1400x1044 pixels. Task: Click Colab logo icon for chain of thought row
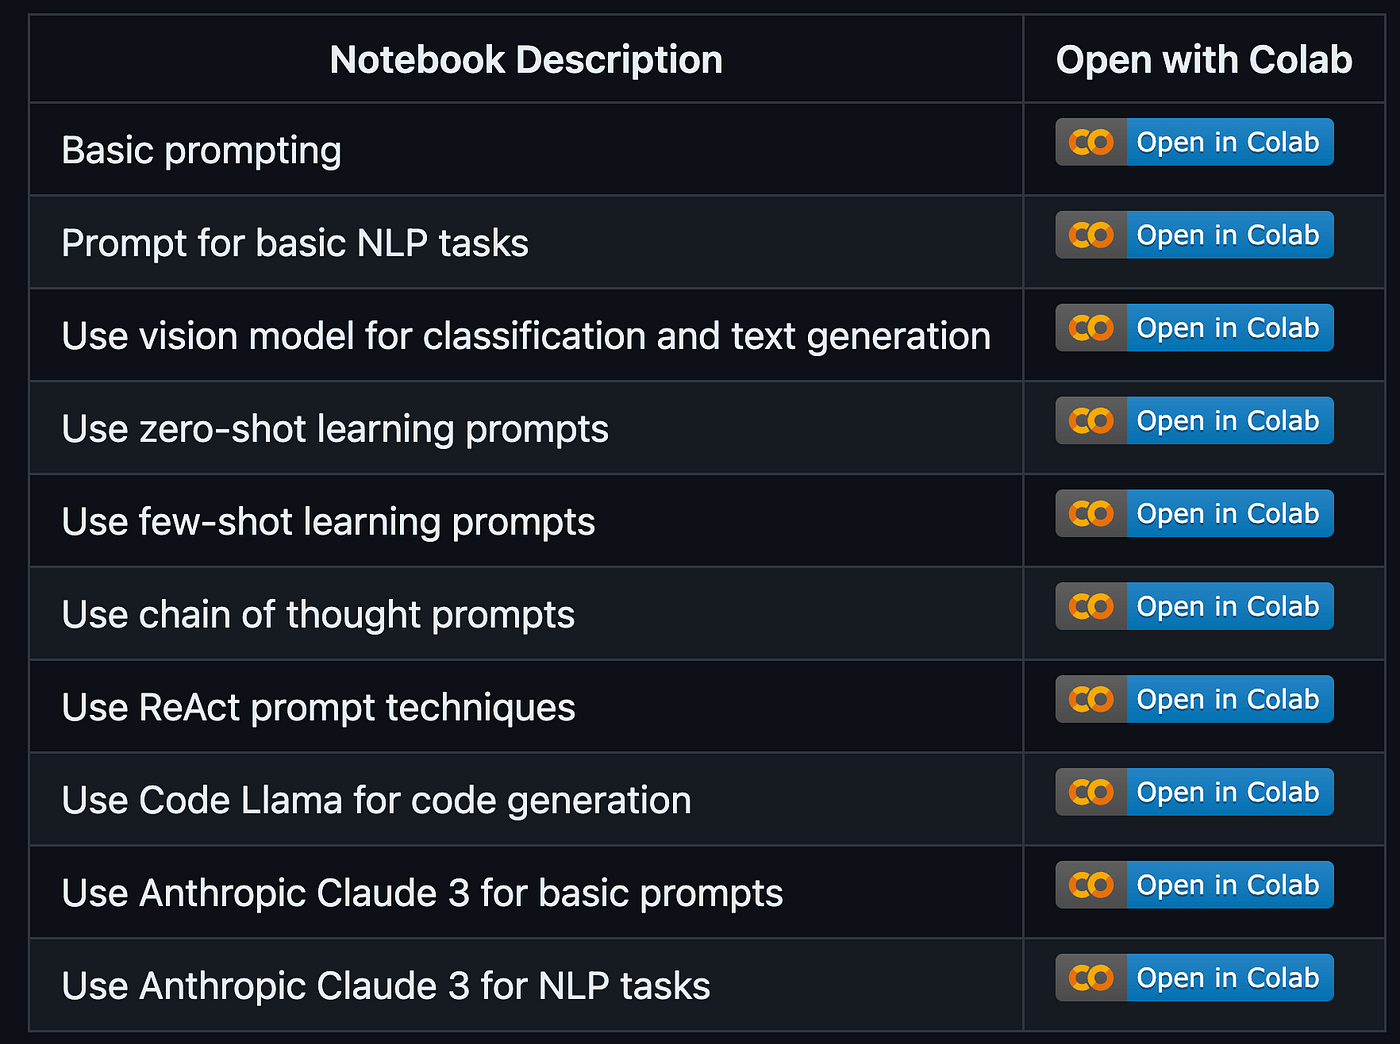(1091, 607)
